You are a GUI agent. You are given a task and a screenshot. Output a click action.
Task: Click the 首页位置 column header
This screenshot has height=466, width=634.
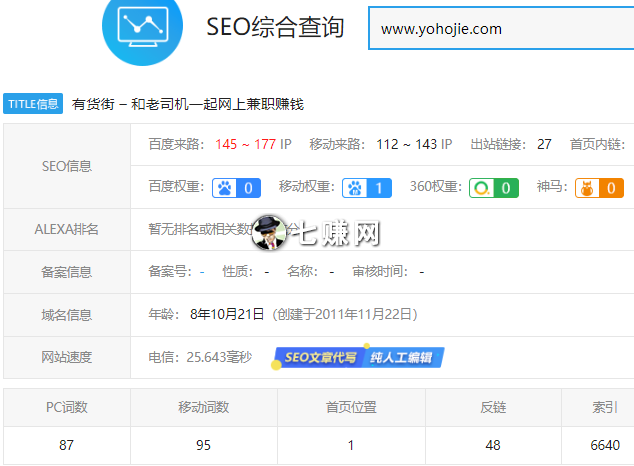(351, 407)
